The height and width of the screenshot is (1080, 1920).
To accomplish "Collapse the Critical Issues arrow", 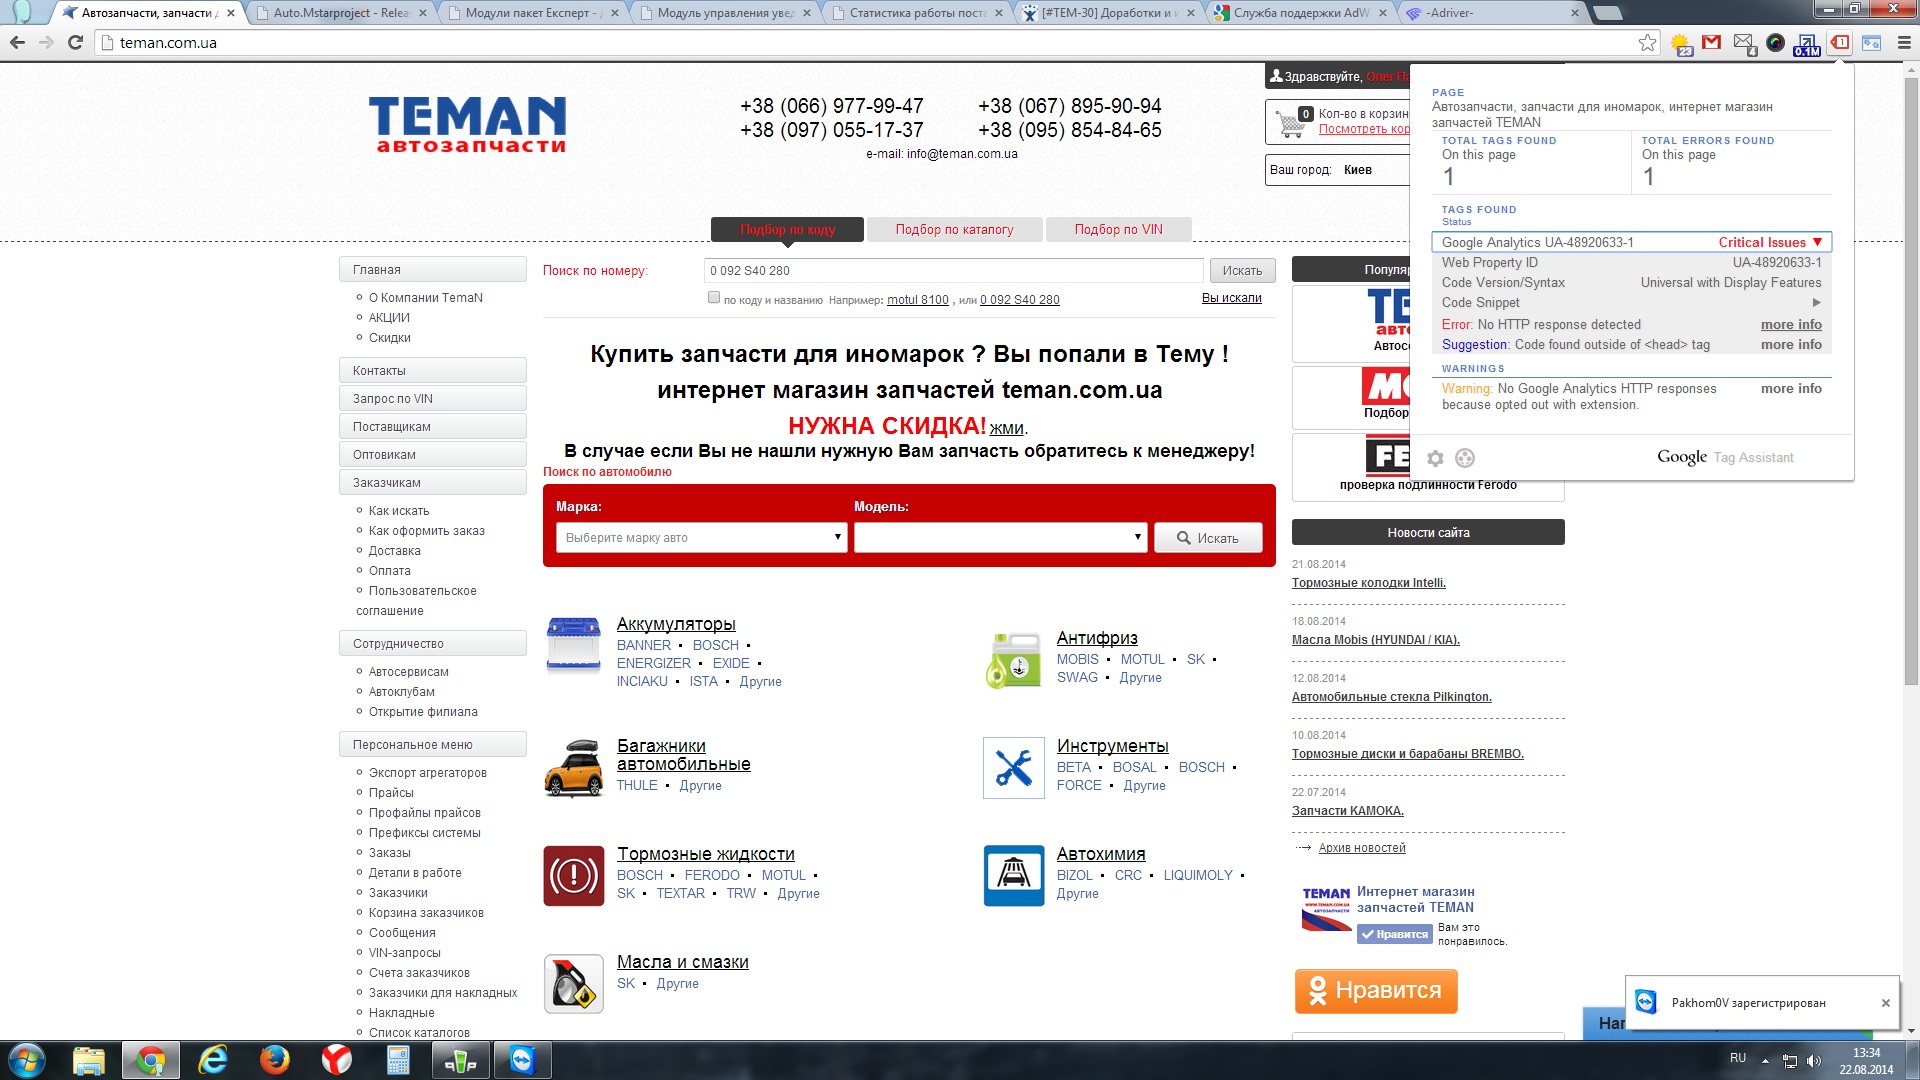I will click(1817, 242).
